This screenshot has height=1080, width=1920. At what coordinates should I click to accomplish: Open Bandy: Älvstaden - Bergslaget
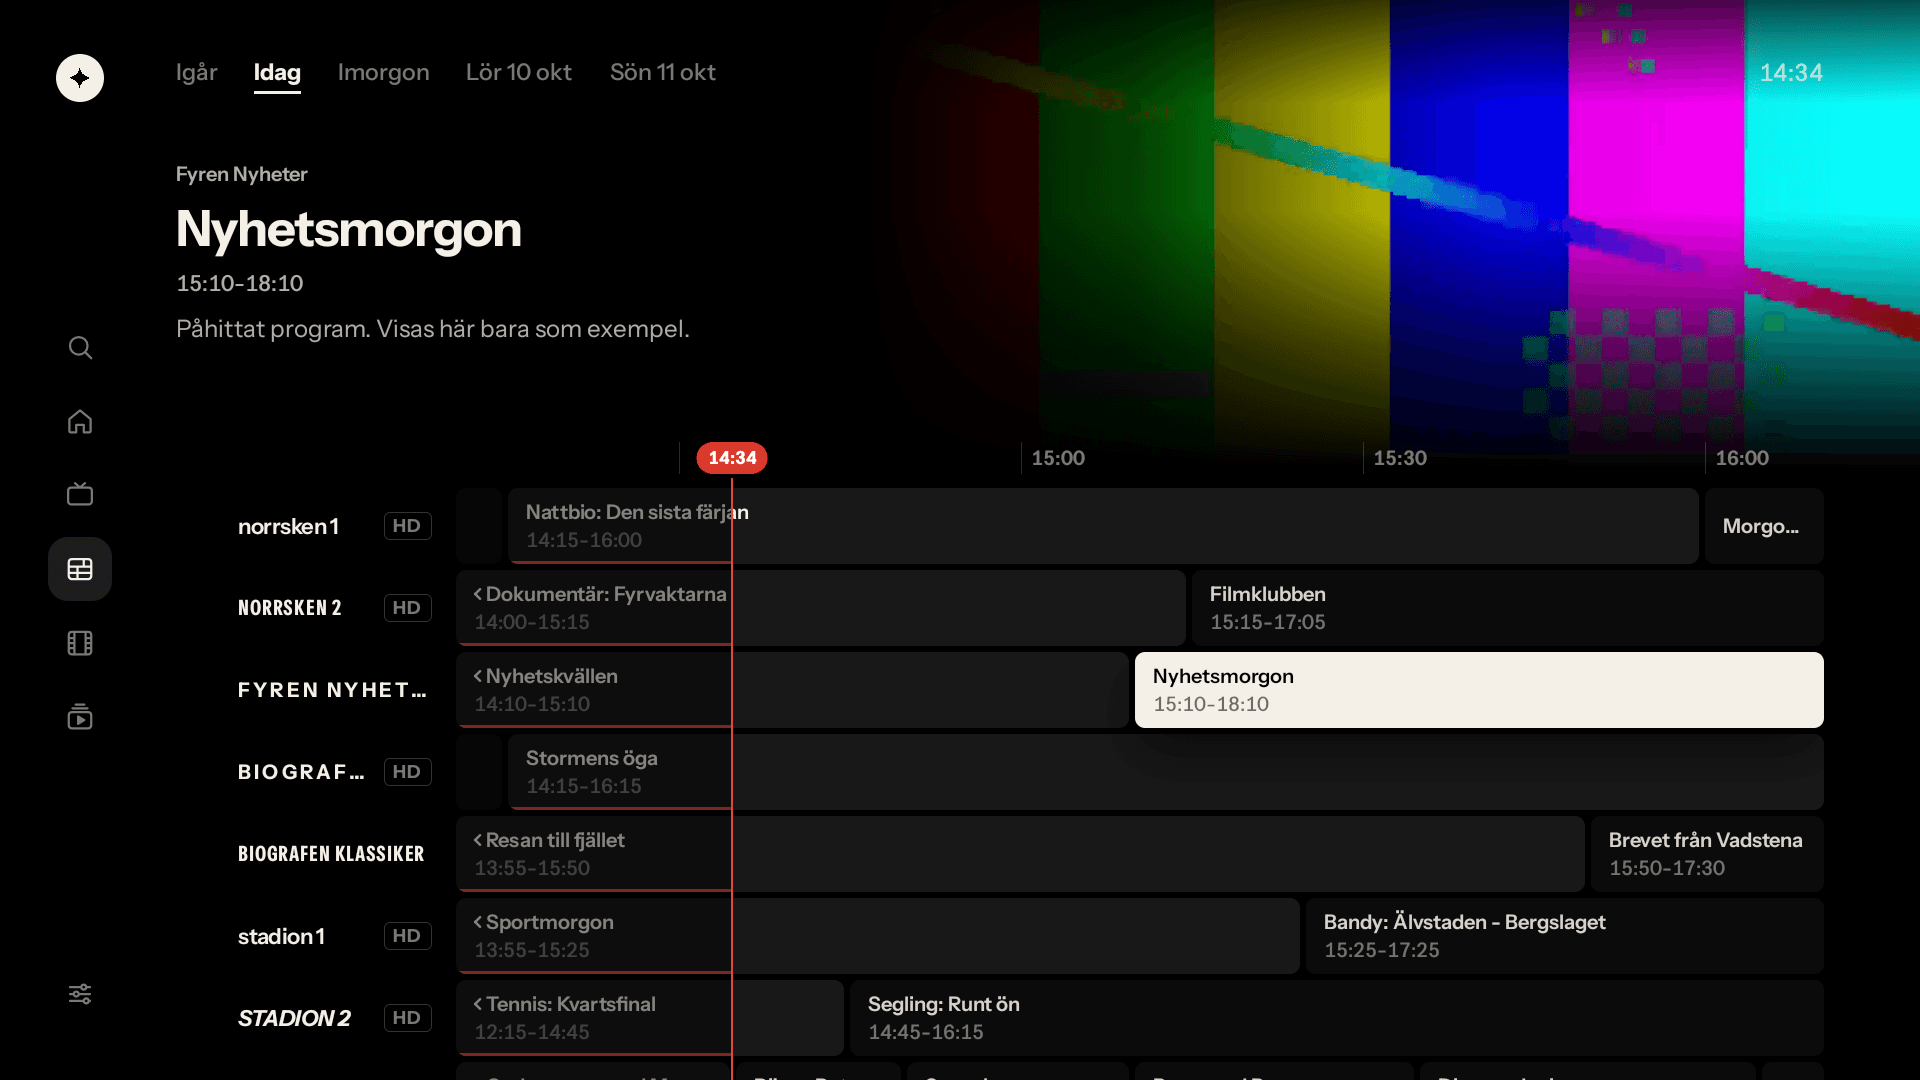pos(1564,936)
